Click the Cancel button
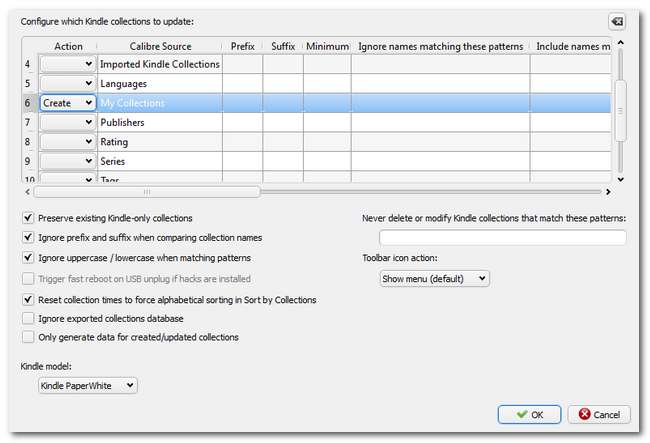The image size is (650, 443). click(x=599, y=414)
